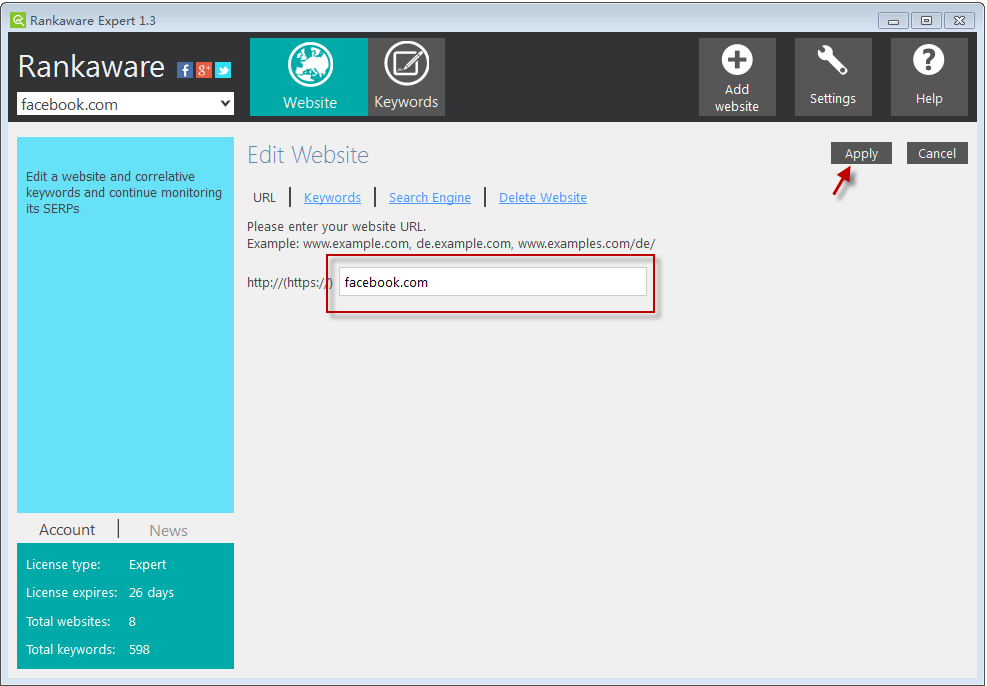
Task: Select the URL sub-tab
Action: pyautogui.click(x=264, y=197)
